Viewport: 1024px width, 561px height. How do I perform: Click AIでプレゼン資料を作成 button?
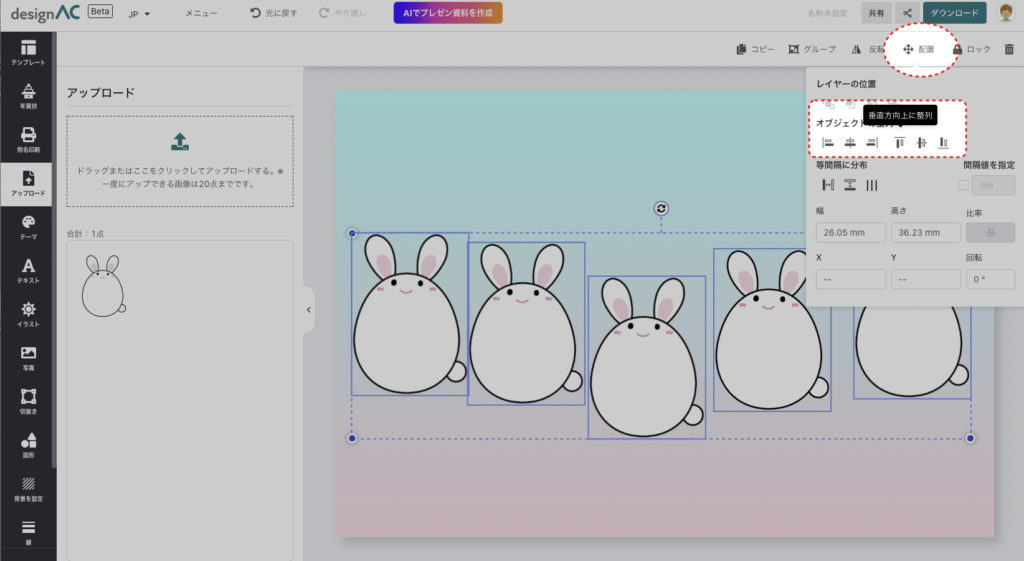(448, 13)
